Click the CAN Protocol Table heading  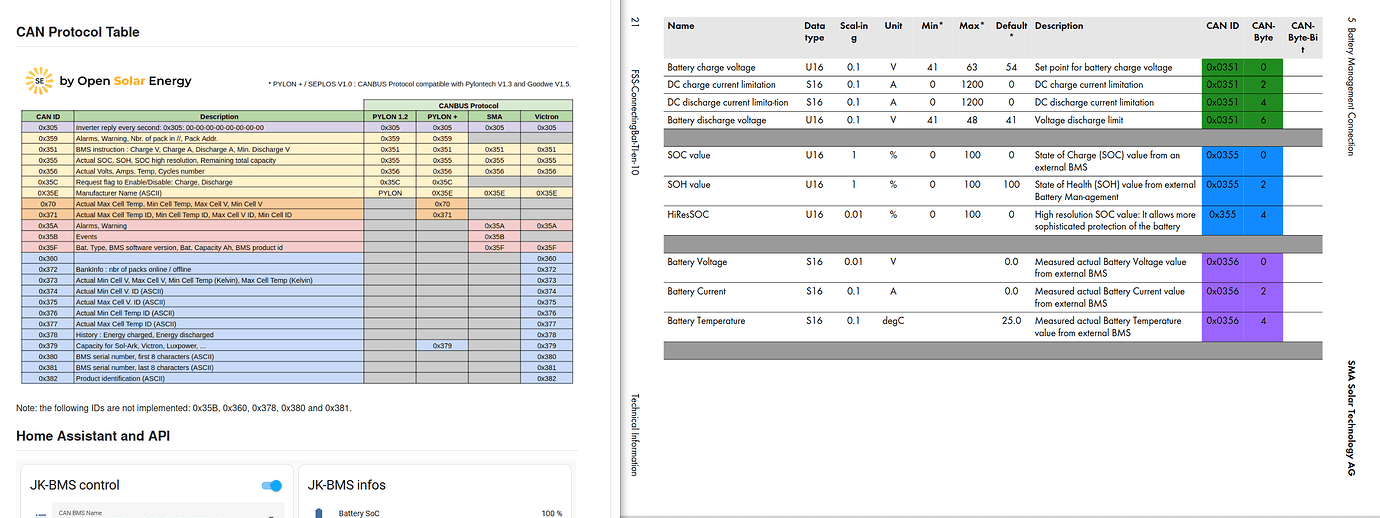click(78, 32)
